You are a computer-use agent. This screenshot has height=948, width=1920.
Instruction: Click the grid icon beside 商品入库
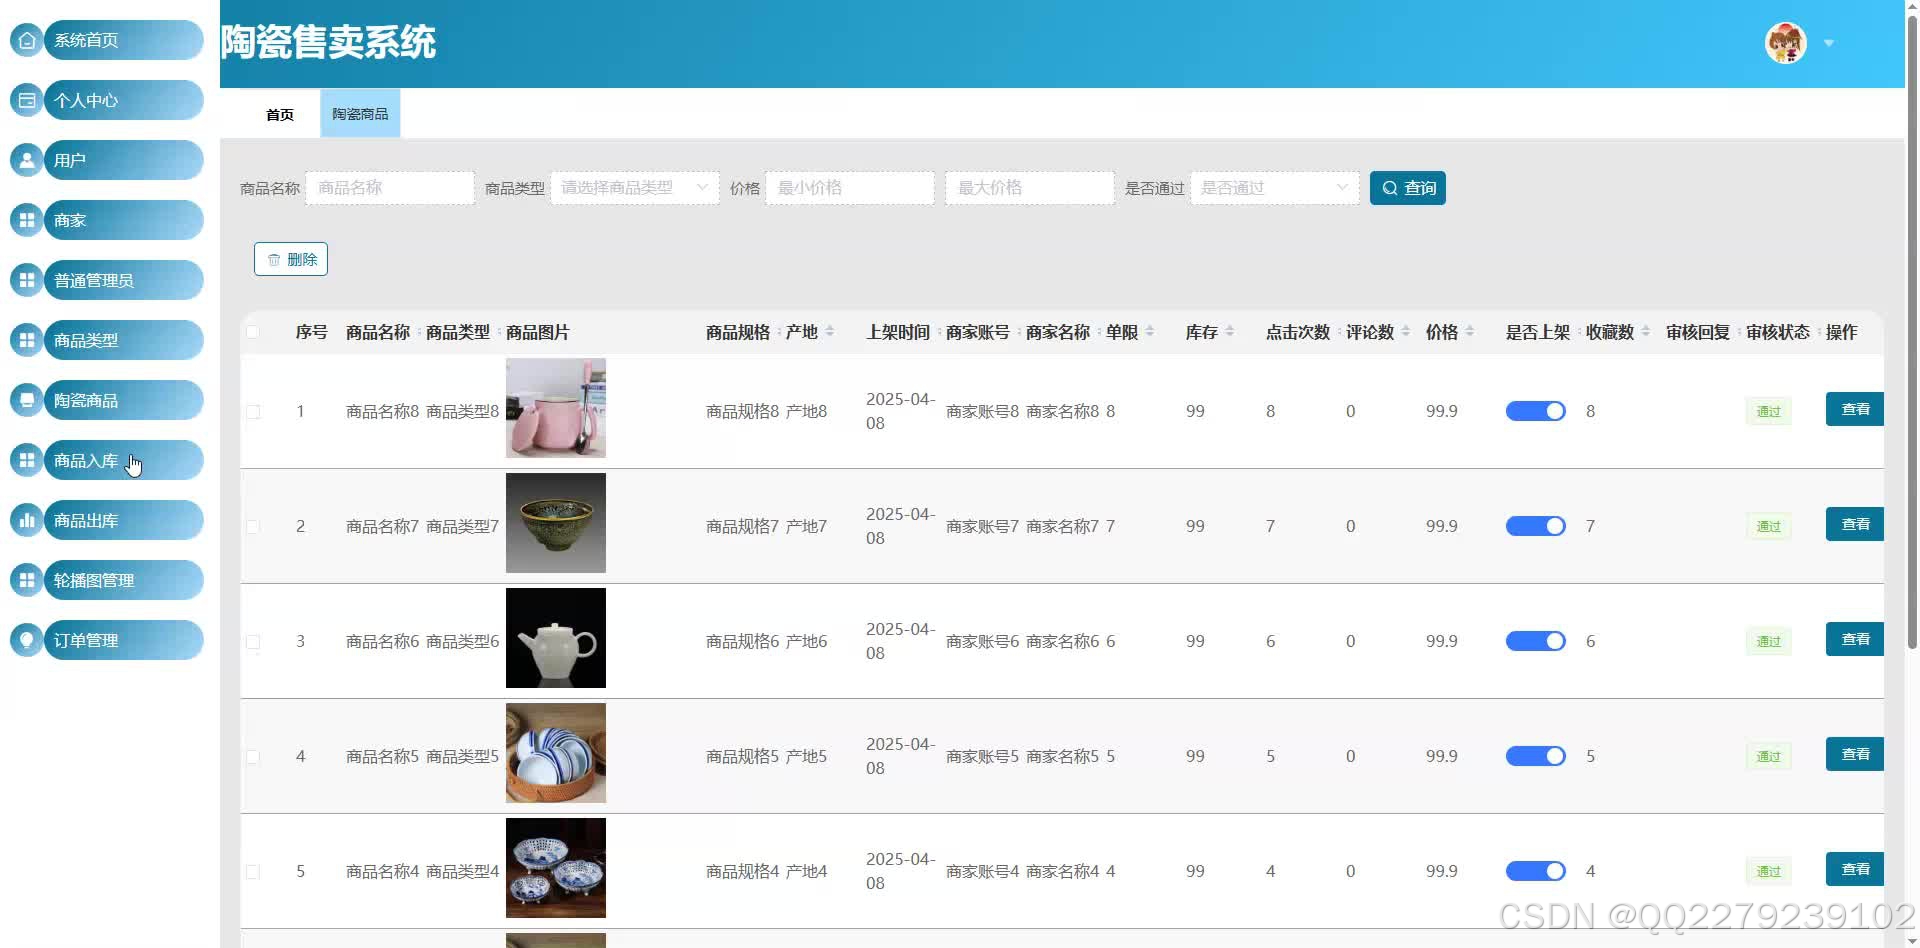pos(27,460)
